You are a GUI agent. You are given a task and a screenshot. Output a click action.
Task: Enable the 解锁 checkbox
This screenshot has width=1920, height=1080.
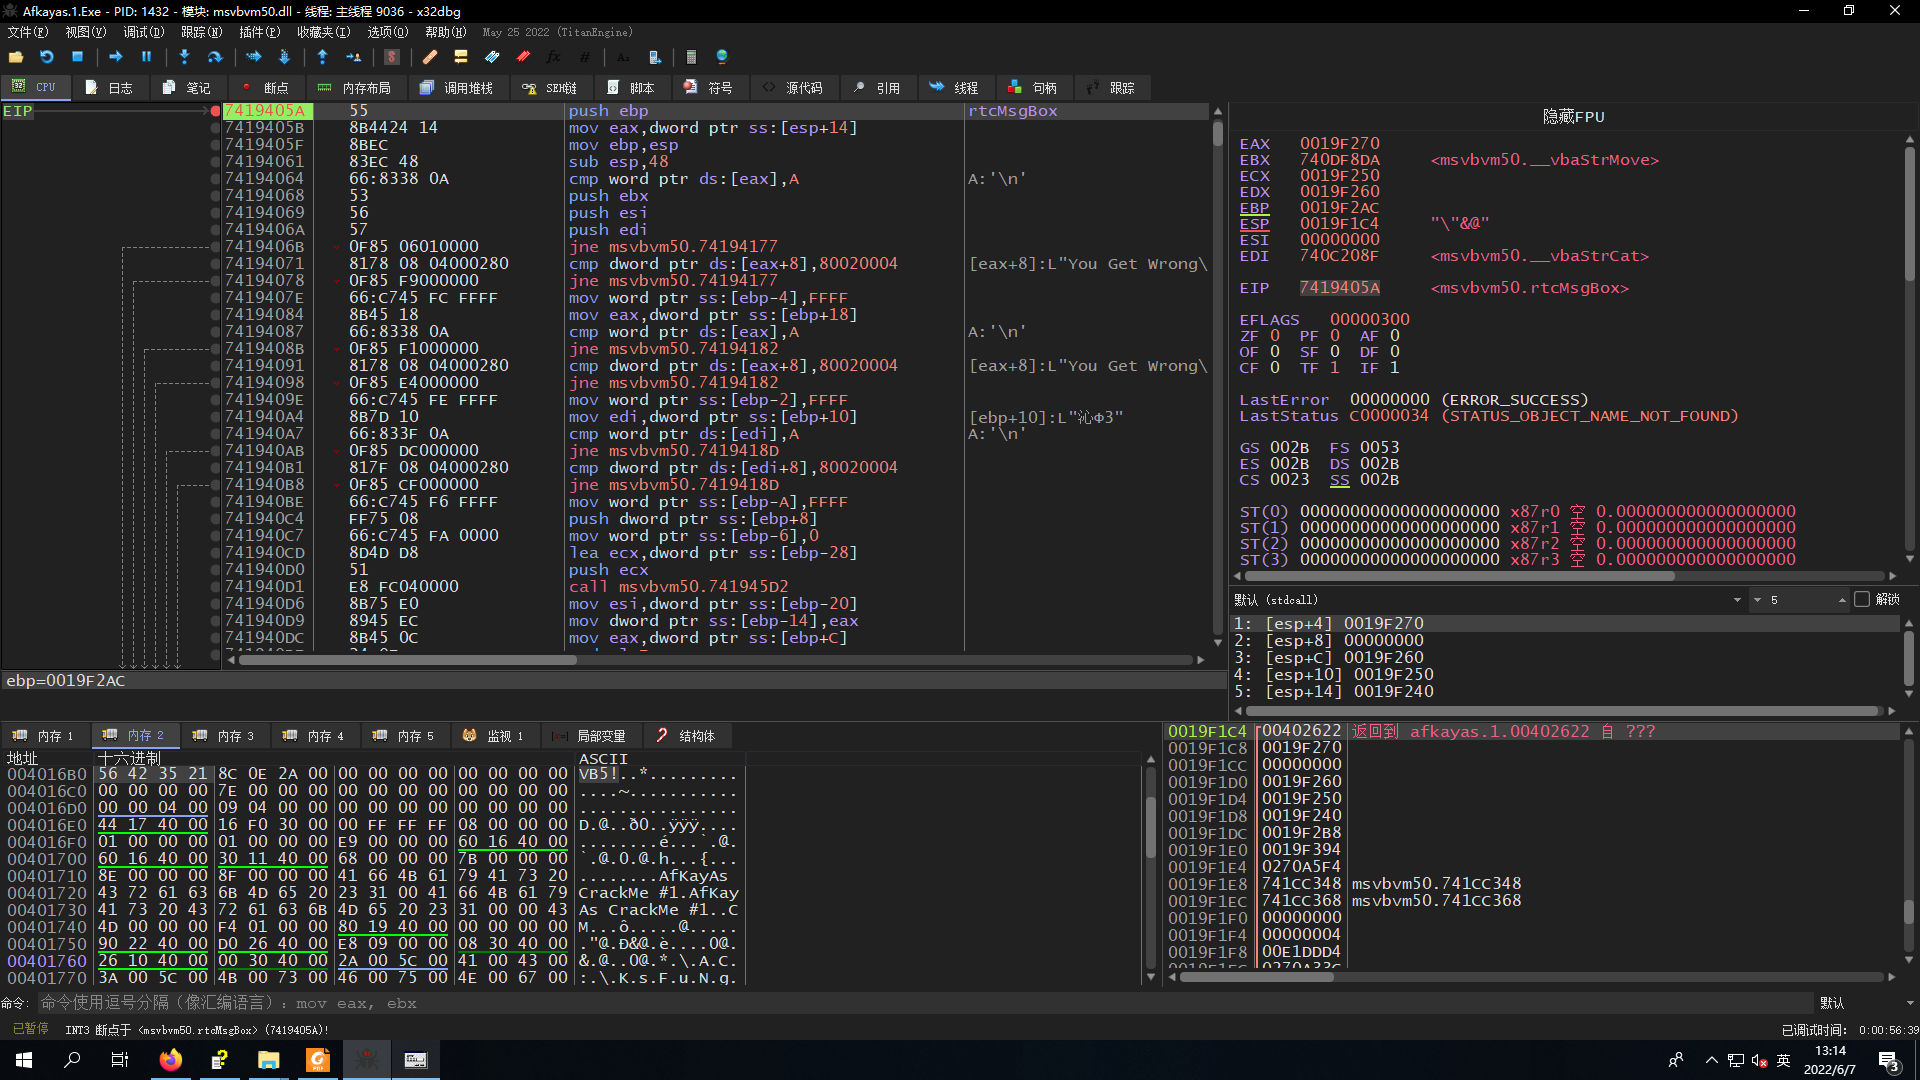(1862, 600)
